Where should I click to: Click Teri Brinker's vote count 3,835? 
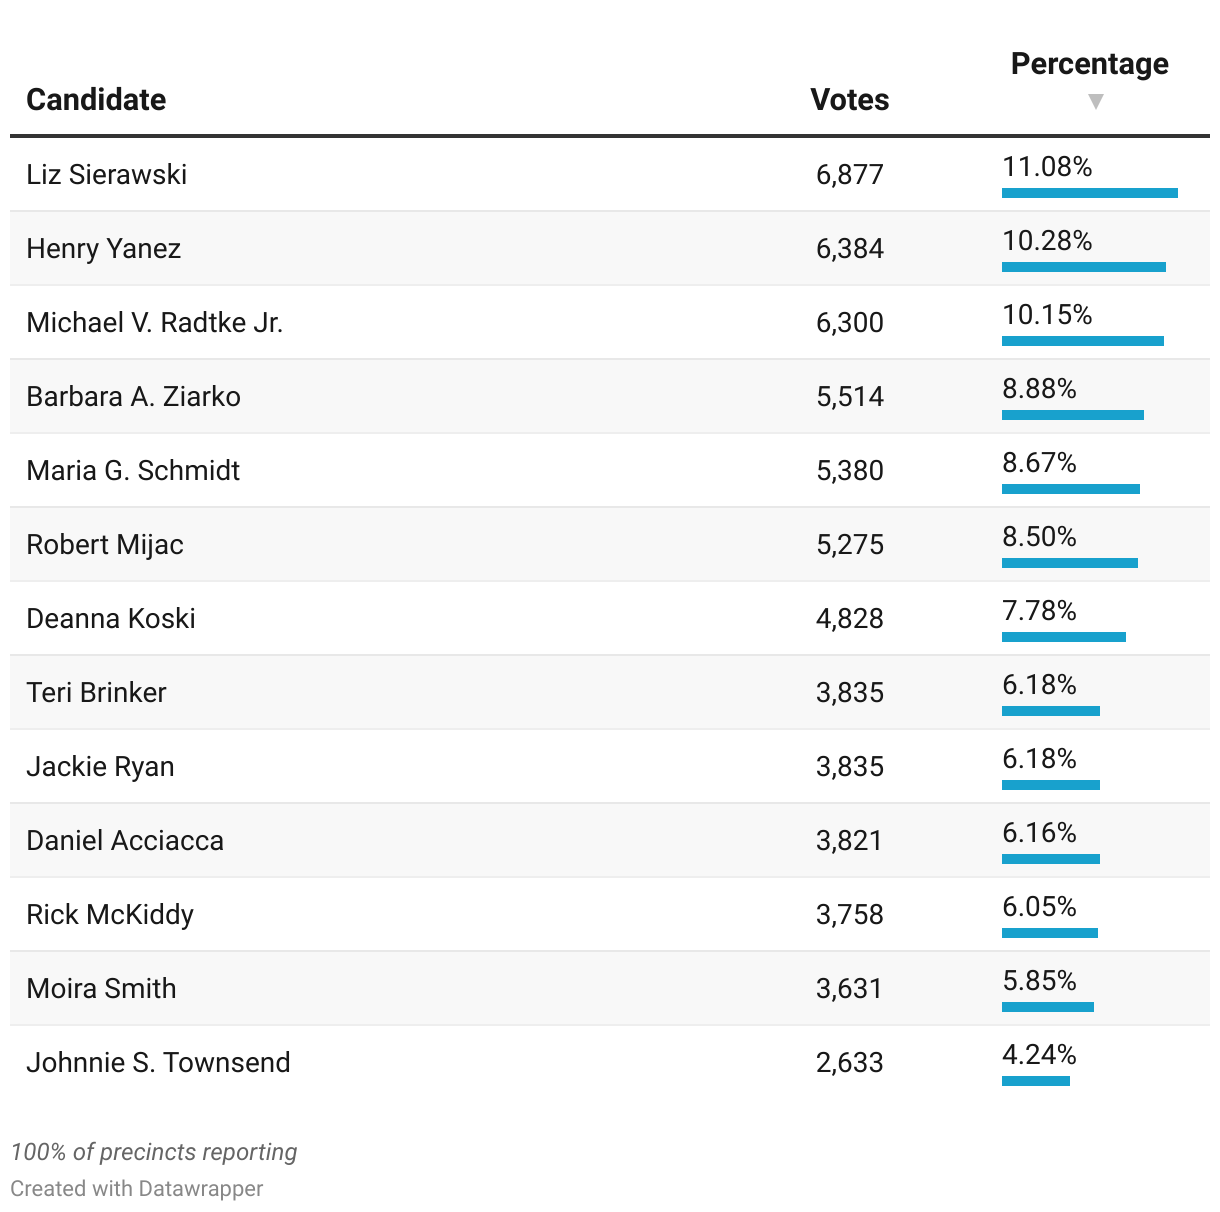tap(849, 692)
